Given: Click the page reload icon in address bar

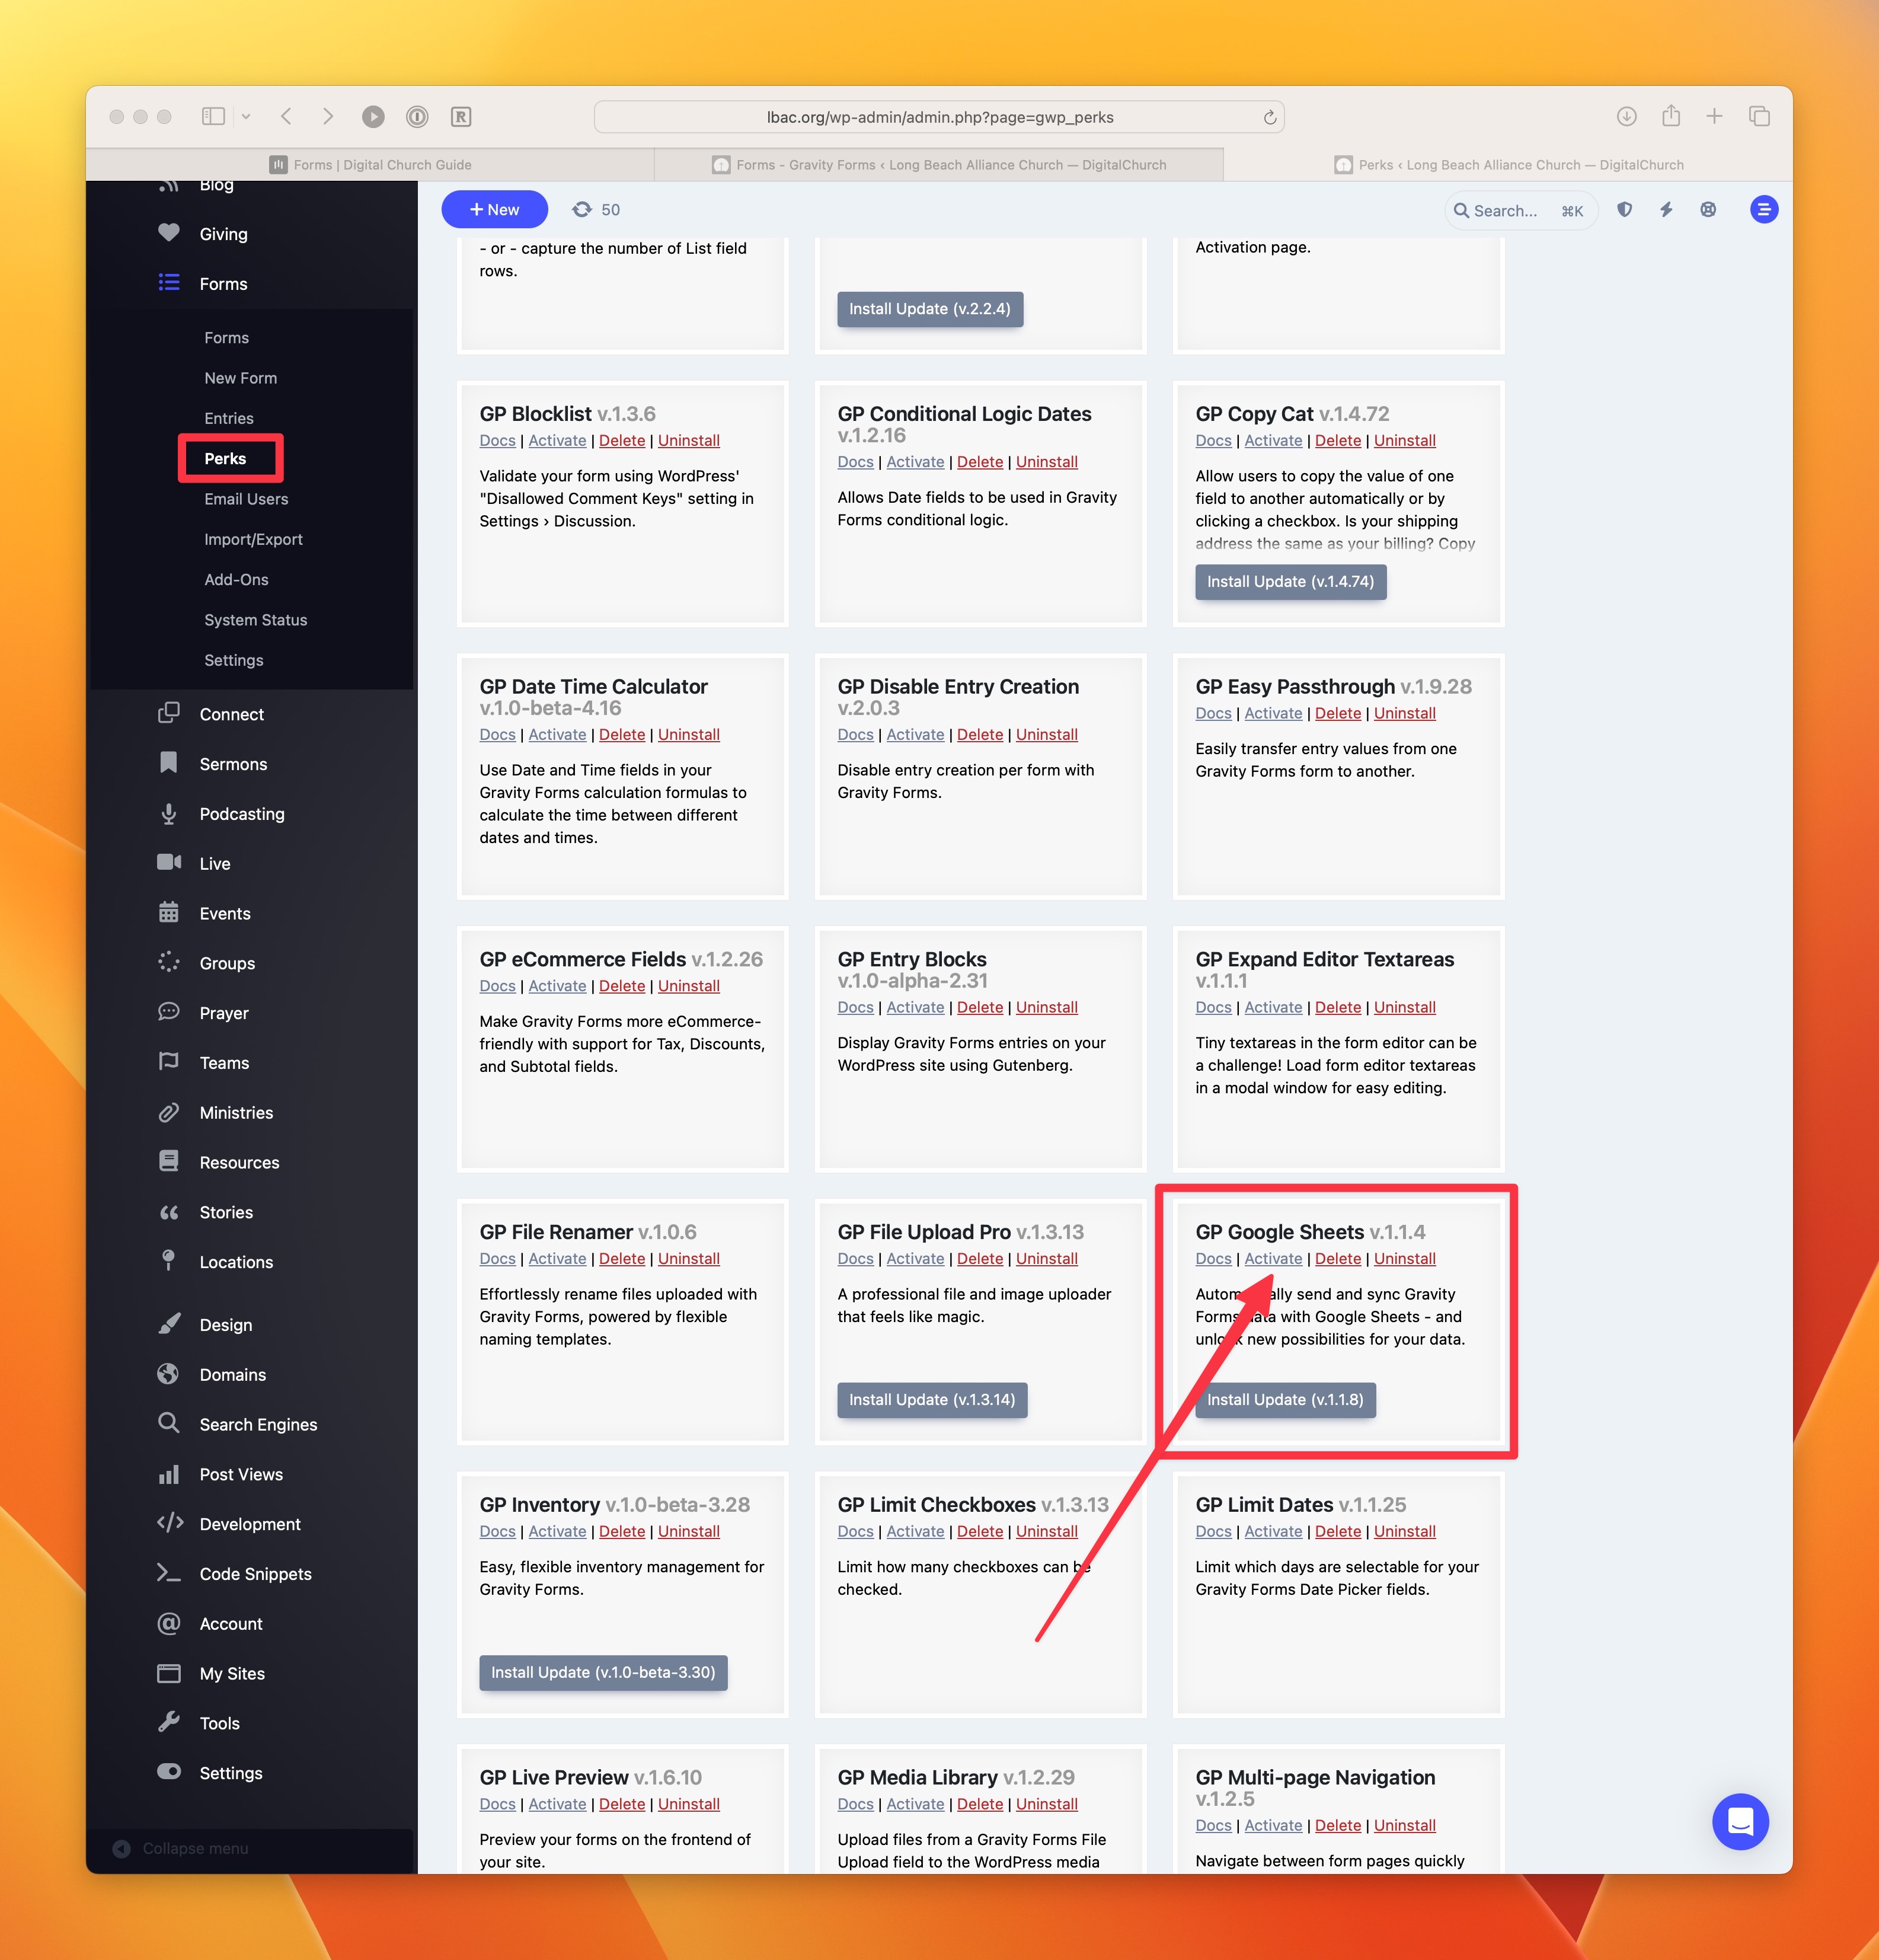Looking at the screenshot, I should (1269, 117).
